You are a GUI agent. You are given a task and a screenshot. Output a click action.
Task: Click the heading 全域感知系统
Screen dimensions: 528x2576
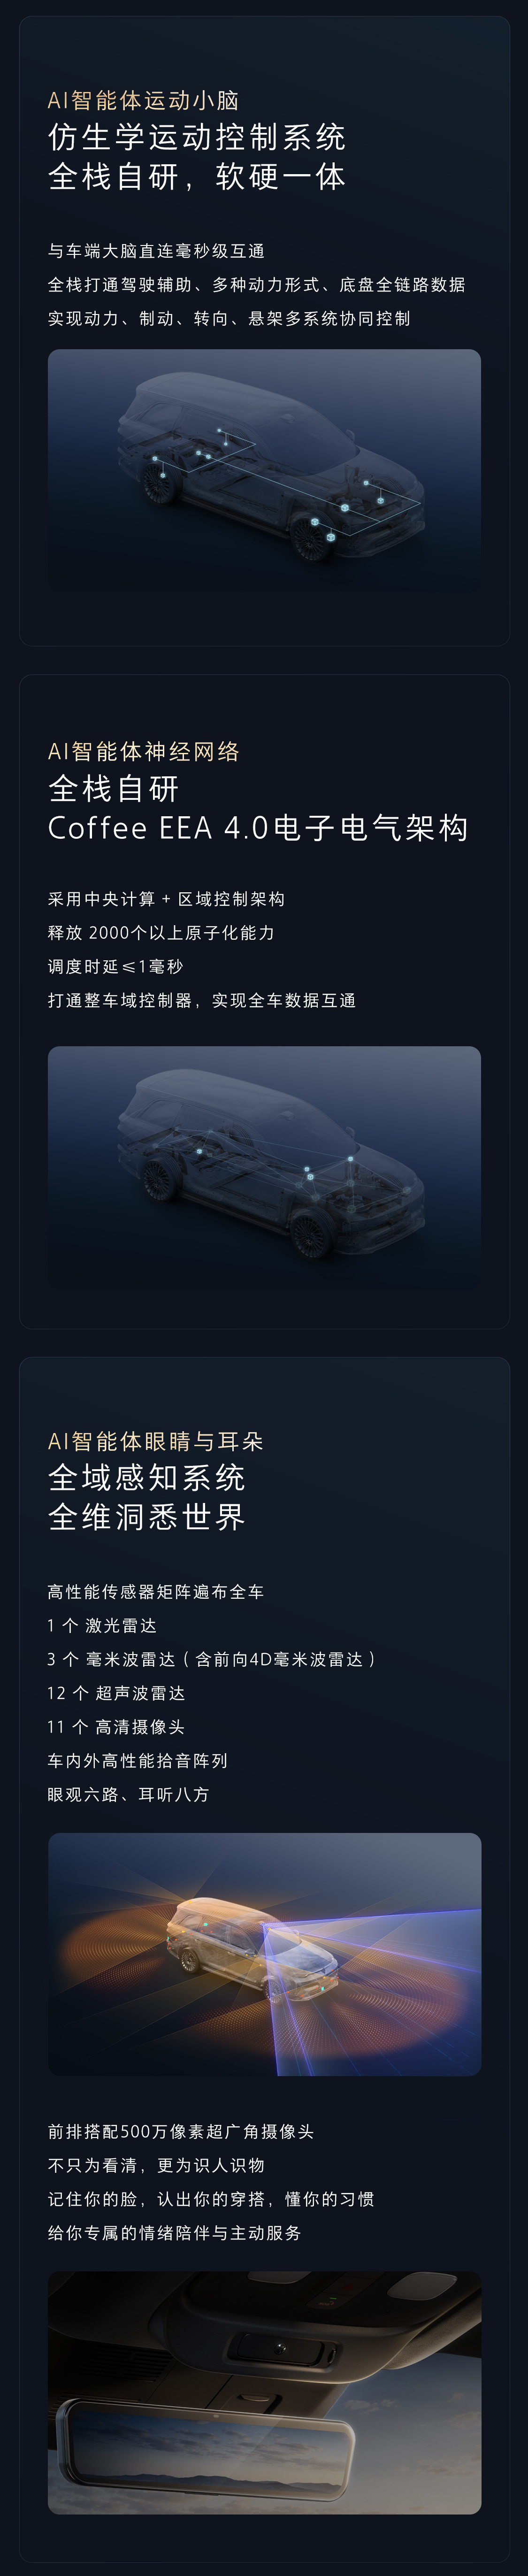[x=147, y=1477]
